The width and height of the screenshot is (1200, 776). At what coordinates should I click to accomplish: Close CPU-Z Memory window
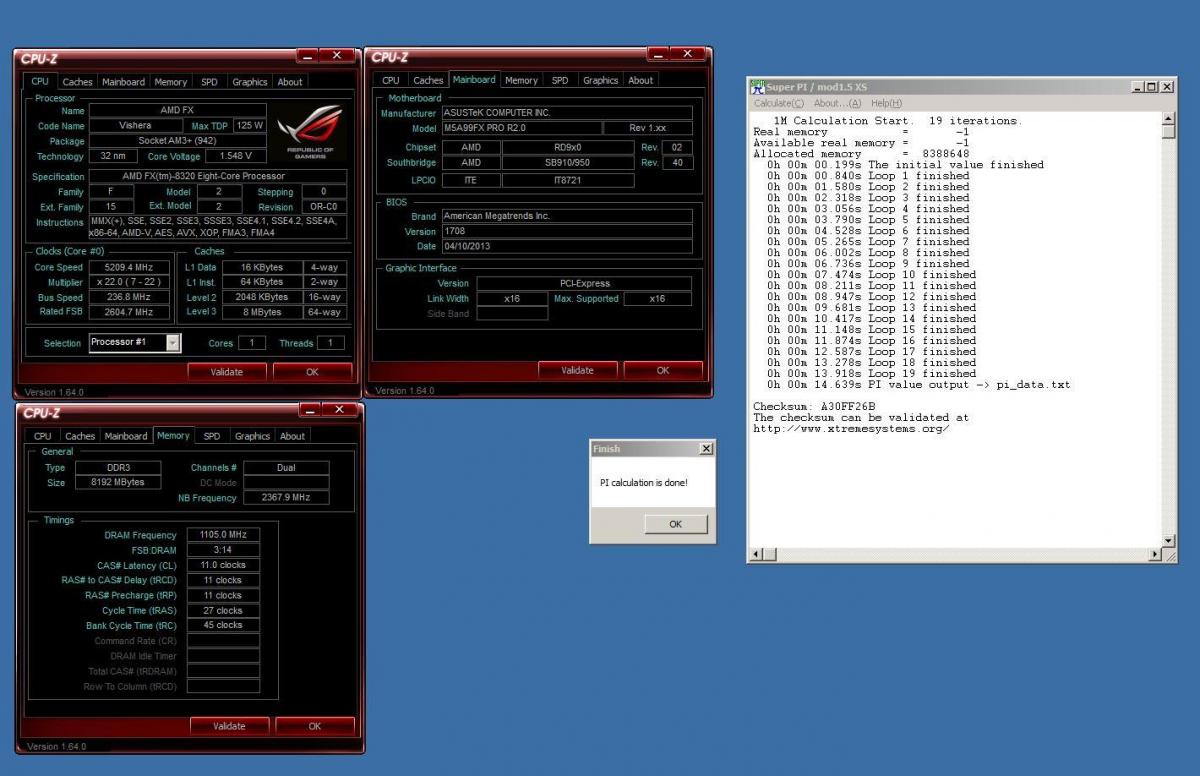point(341,410)
